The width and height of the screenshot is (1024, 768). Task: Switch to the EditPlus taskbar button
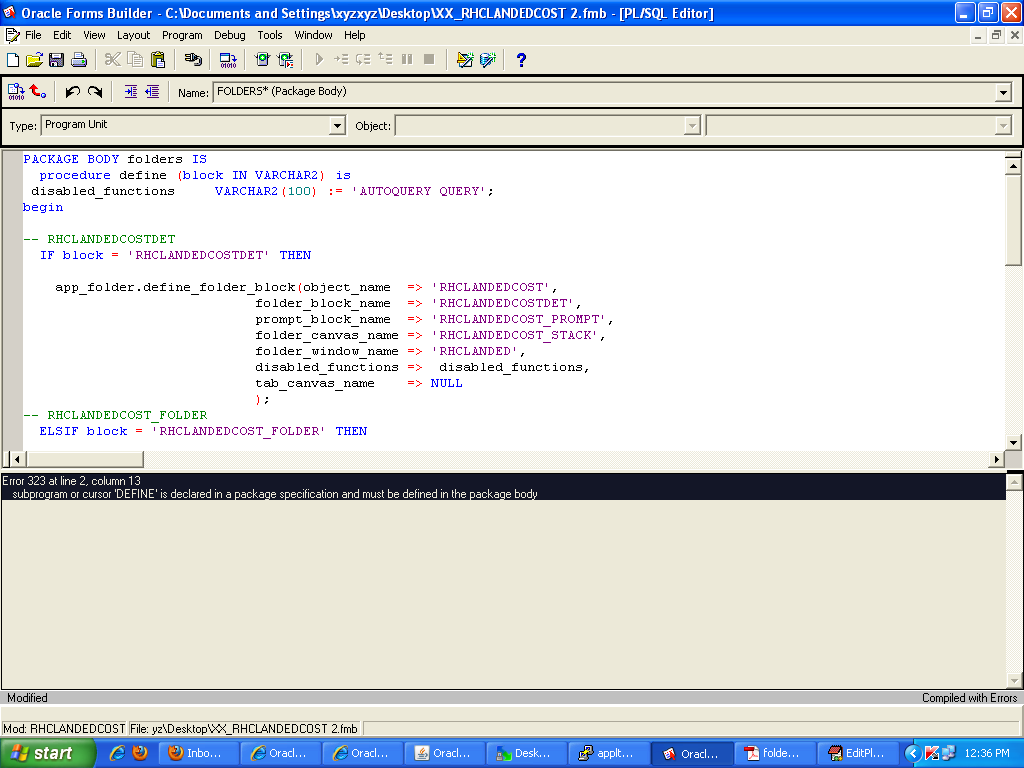tap(858, 754)
